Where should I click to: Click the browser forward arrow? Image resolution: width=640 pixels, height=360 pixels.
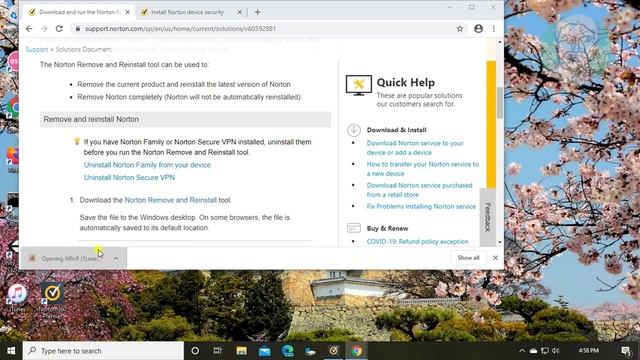click(x=44, y=29)
